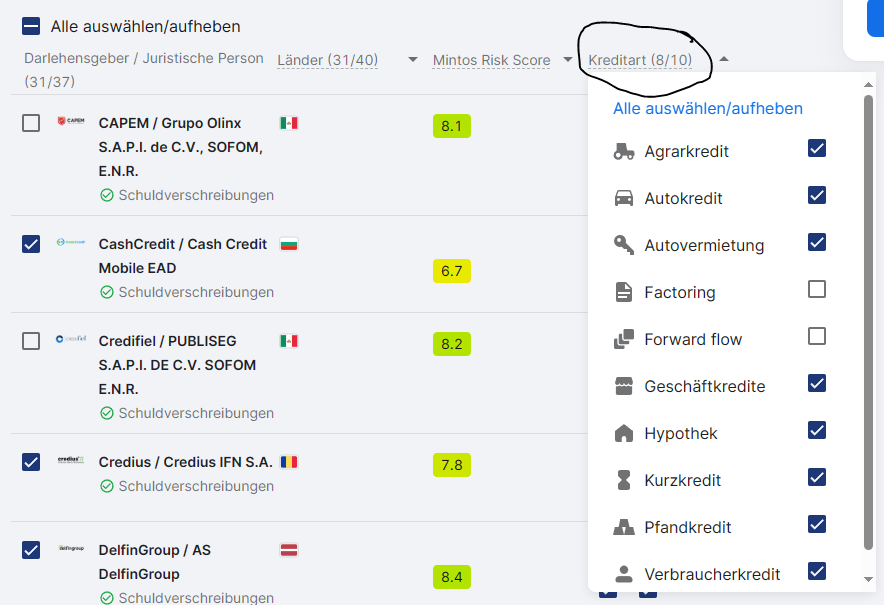Click the house icon for Hypothek
884x605 pixels.
tap(624, 433)
